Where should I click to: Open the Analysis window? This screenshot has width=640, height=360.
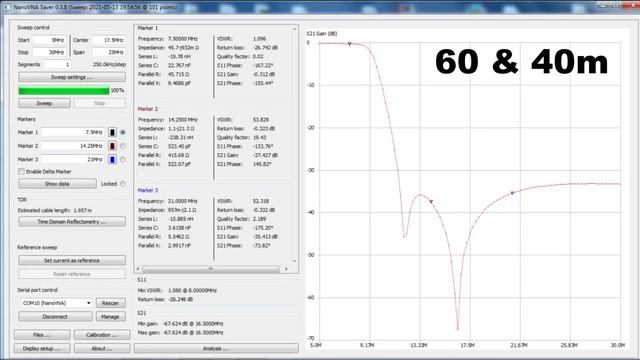pyautogui.click(x=216, y=349)
